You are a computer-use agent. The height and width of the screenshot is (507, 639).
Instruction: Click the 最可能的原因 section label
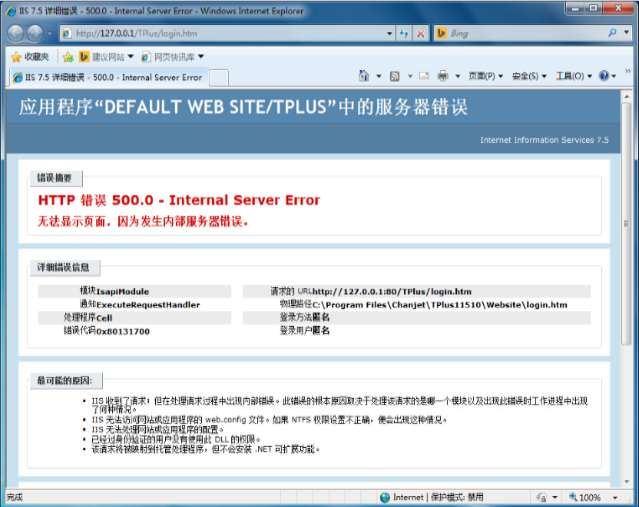pyautogui.click(x=64, y=380)
